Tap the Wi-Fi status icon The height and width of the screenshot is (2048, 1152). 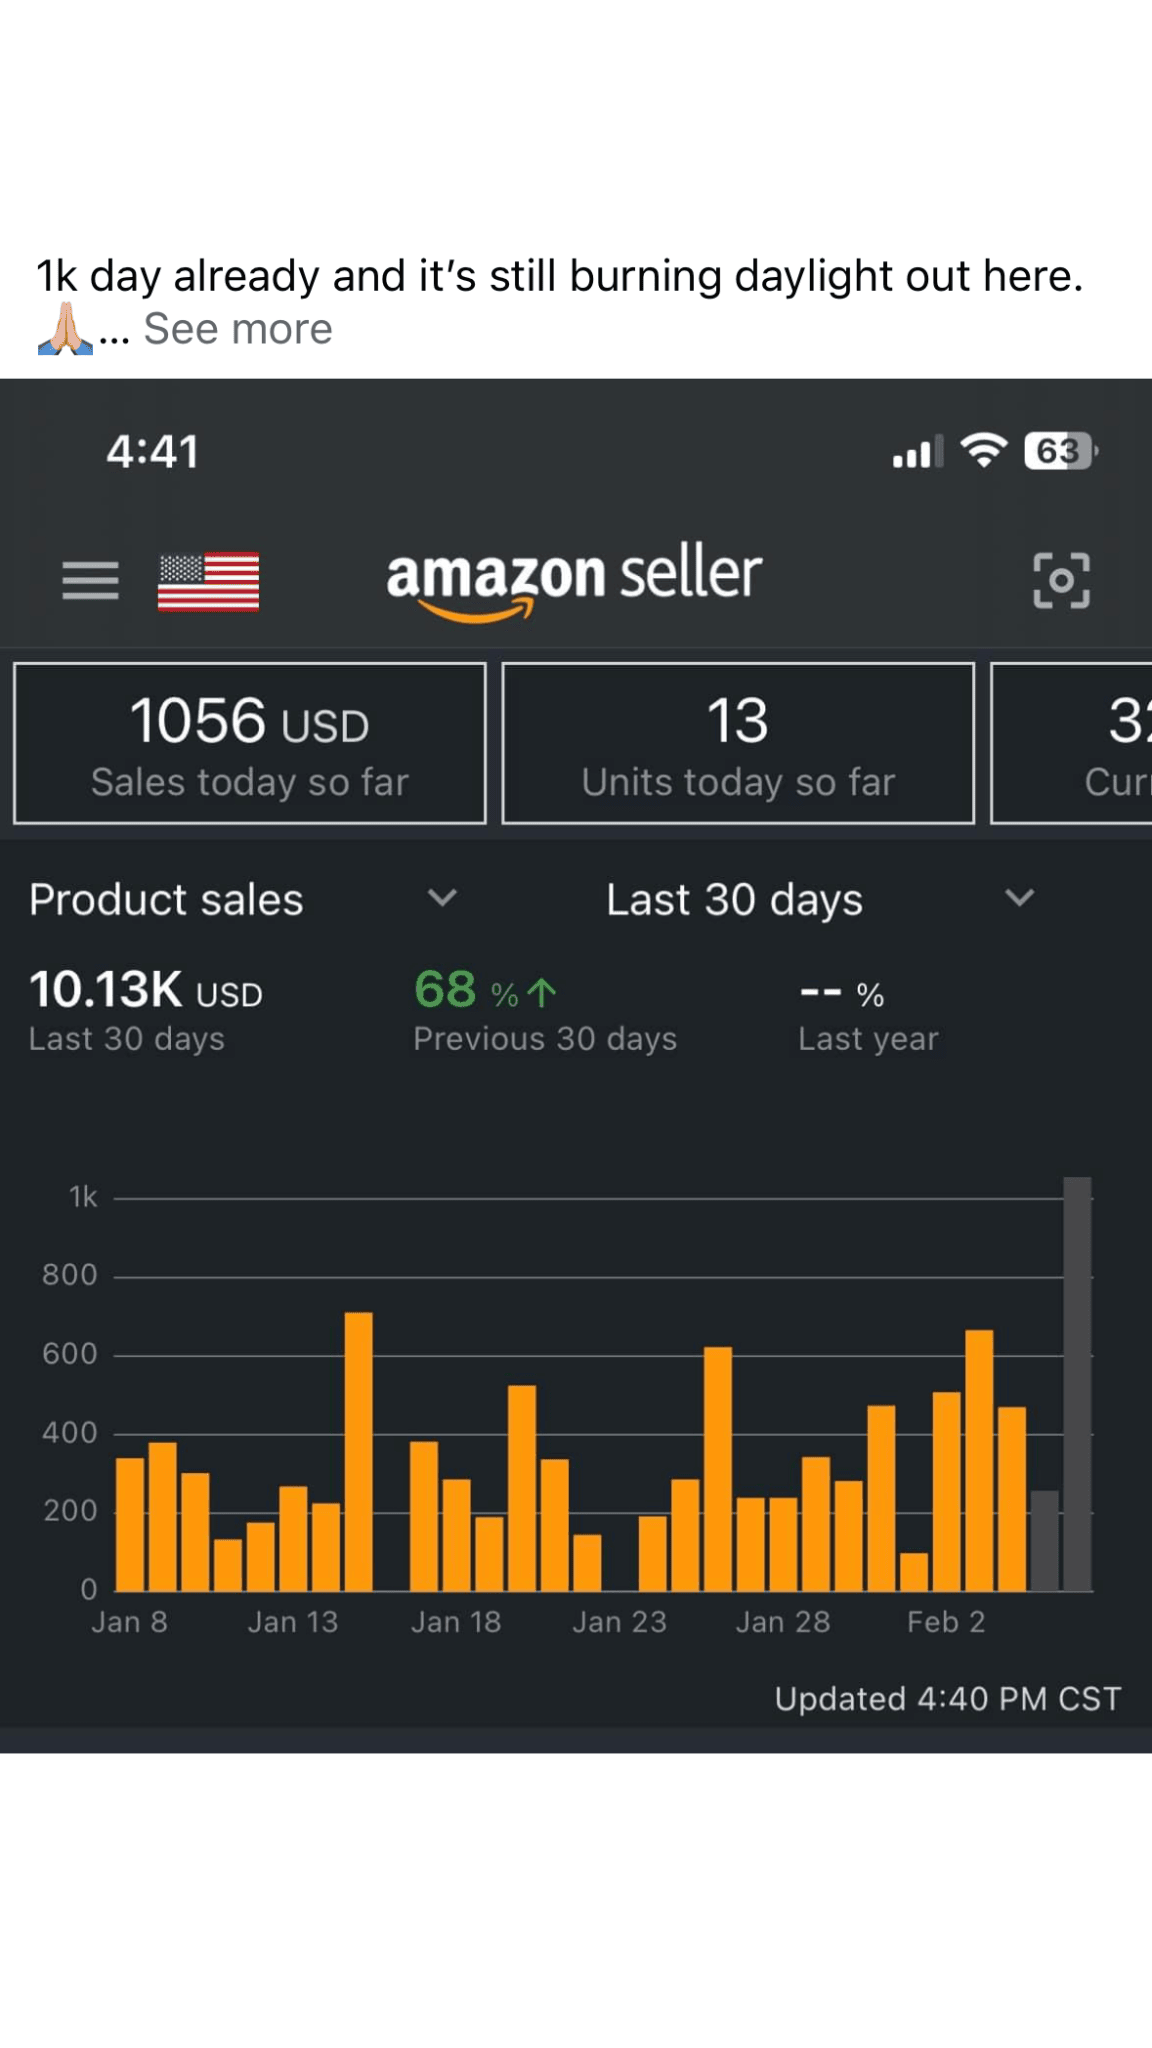pos(984,451)
